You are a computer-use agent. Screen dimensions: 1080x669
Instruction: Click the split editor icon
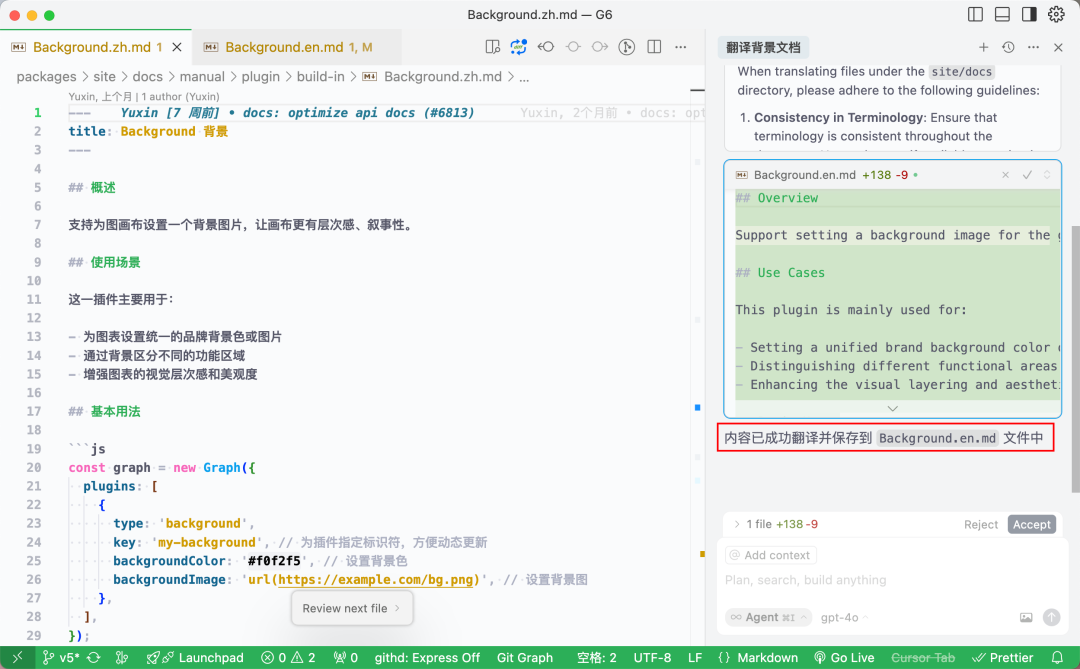click(654, 47)
